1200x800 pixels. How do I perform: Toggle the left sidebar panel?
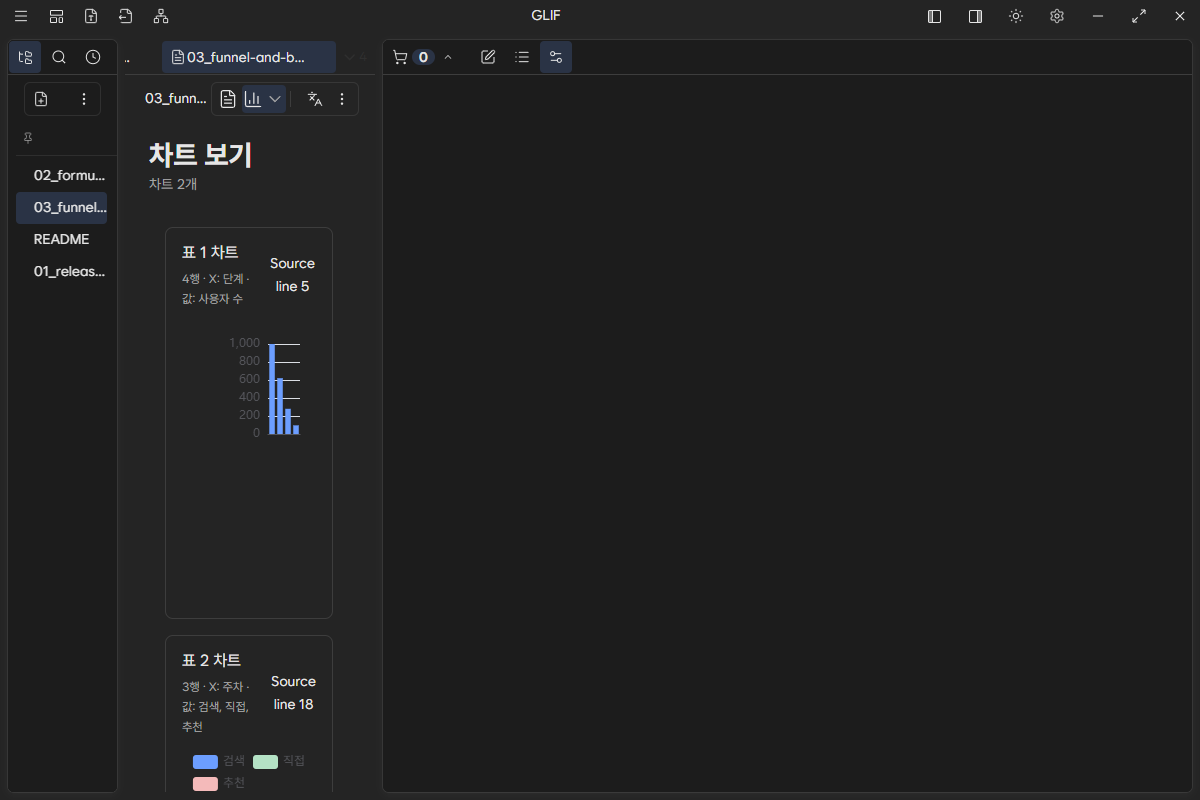935,16
